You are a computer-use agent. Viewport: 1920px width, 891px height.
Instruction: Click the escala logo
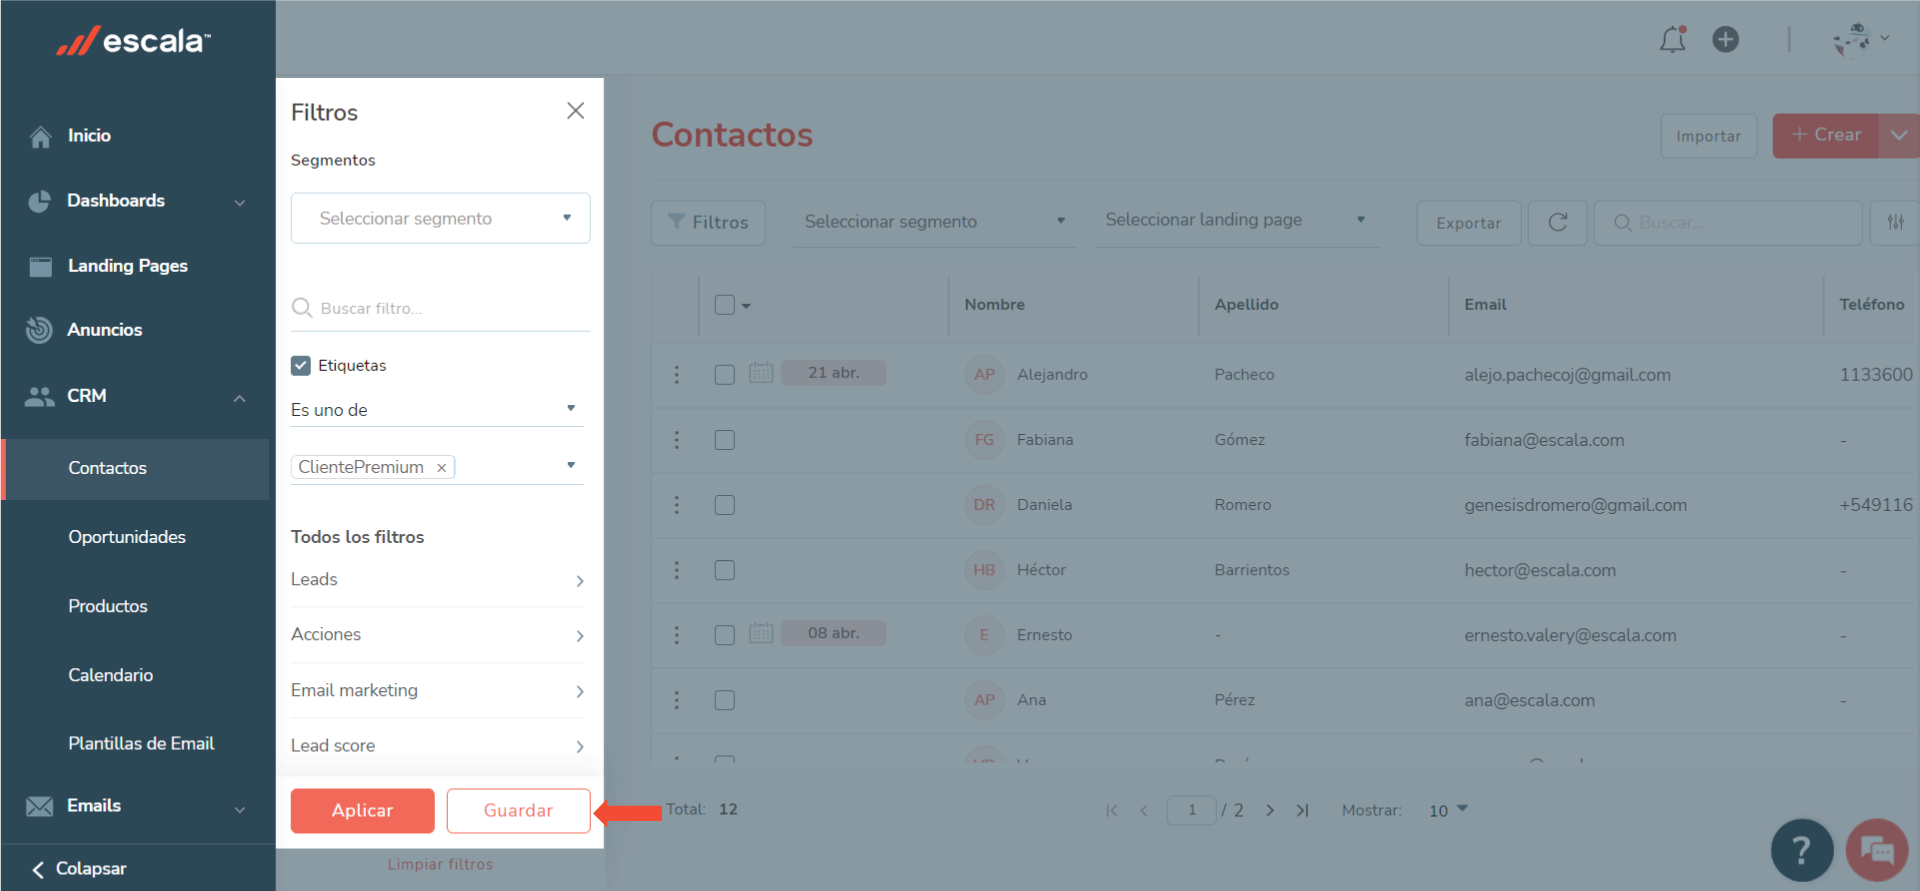click(133, 41)
